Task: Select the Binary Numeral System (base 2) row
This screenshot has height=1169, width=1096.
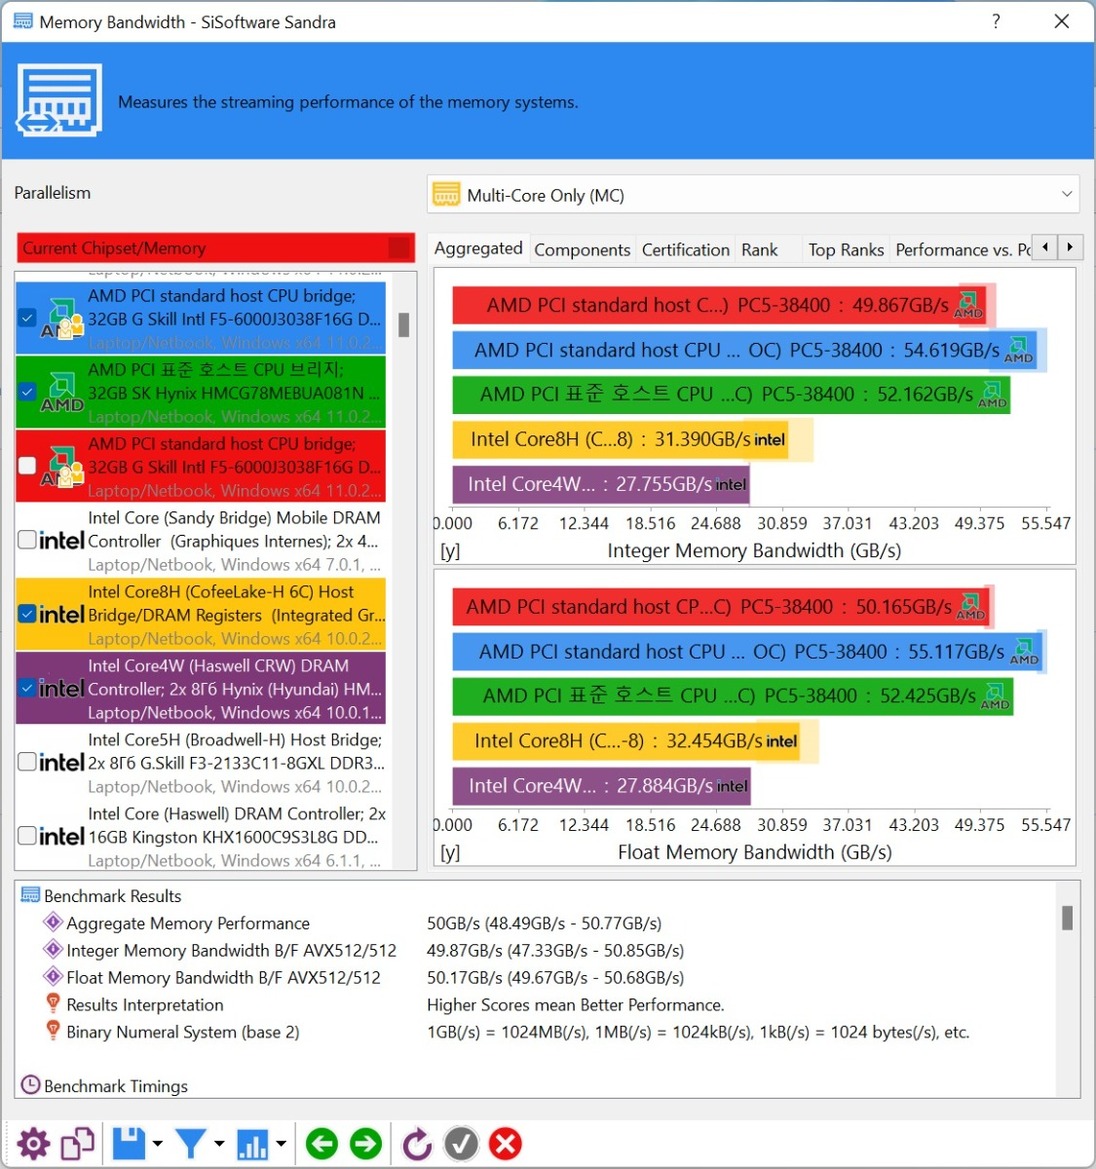Action: click(x=537, y=1032)
